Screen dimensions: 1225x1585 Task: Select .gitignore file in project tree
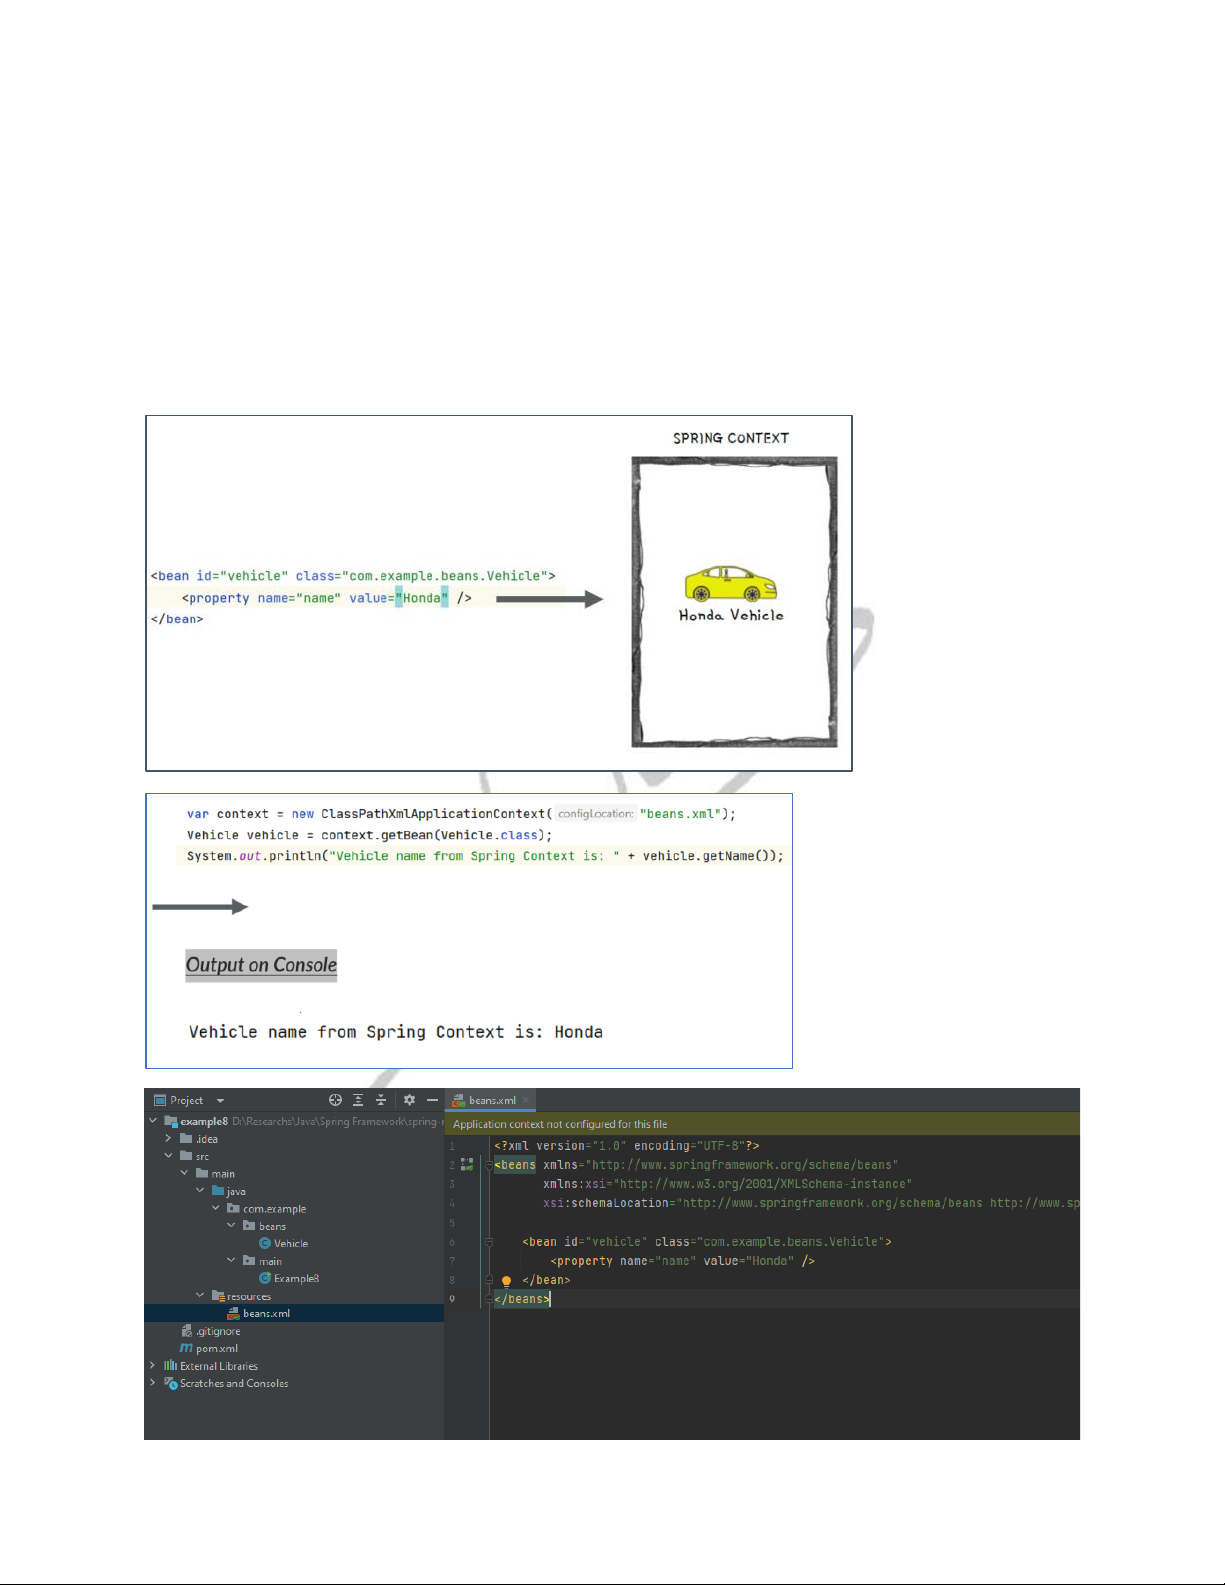[217, 1331]
